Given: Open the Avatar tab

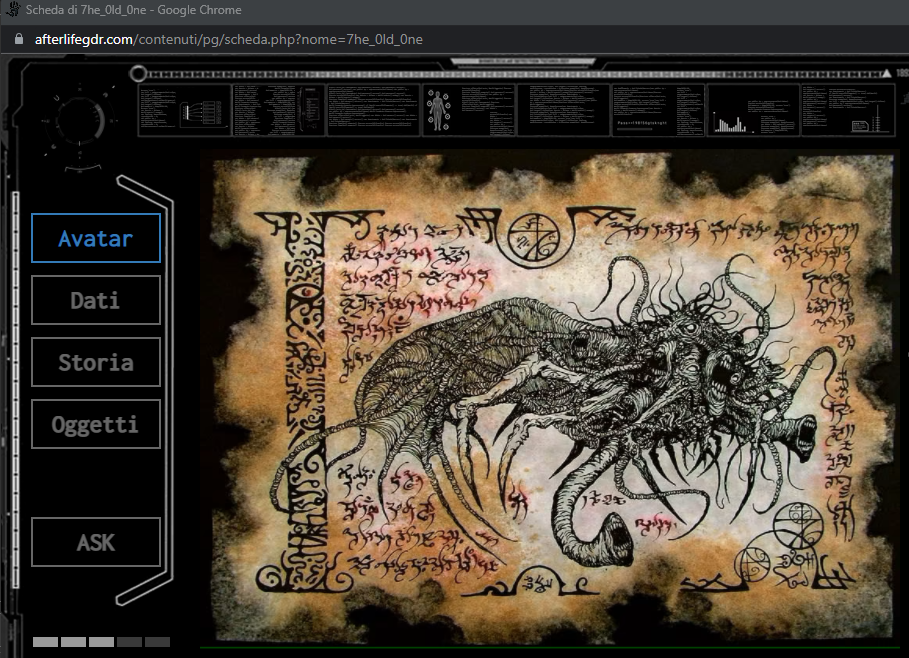Looking at the screenshot, I should click(96, 238).
